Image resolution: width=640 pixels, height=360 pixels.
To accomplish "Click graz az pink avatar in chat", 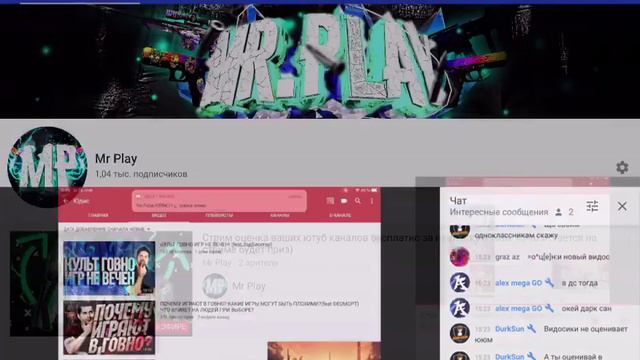I will pyautogui.click(x=460, y=257).
